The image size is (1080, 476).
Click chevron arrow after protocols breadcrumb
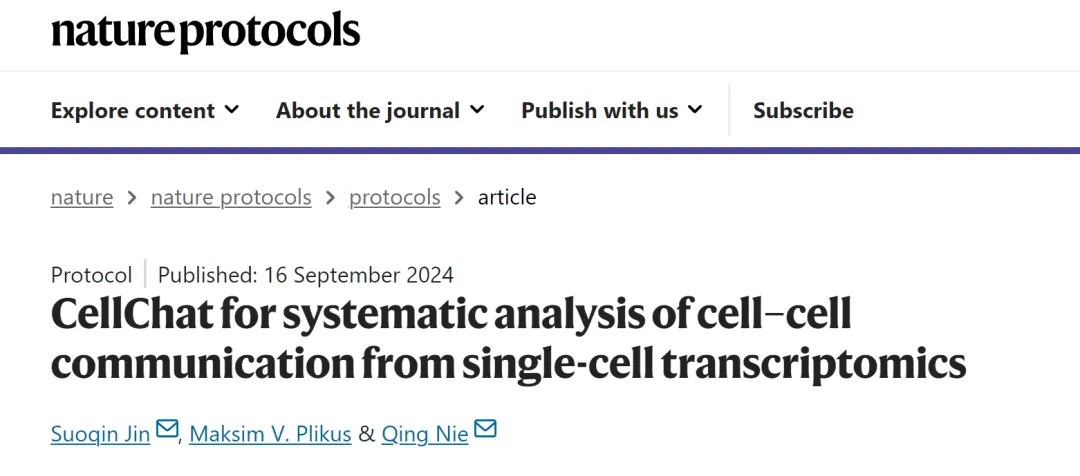click(459, 198)
